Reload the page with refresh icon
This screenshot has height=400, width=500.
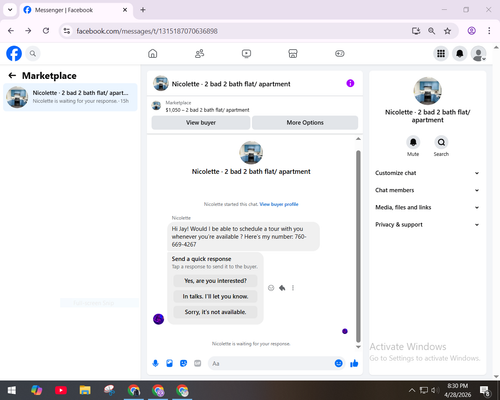[x=46, y=31]
